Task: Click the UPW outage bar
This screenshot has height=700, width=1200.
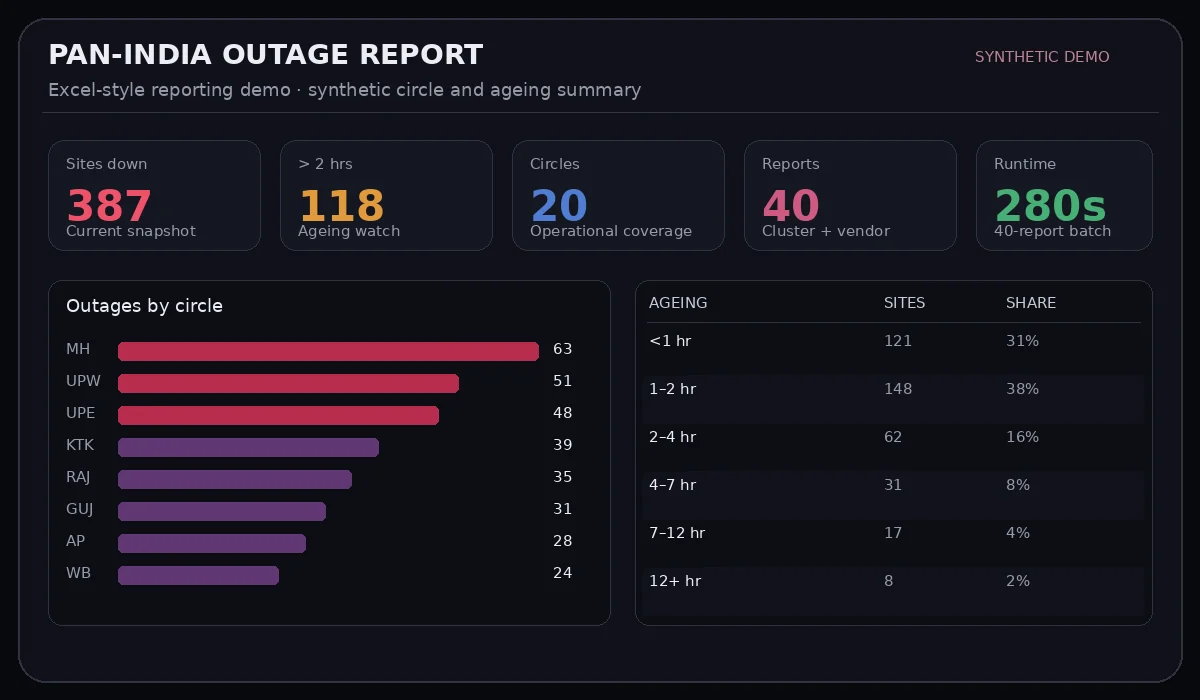Action: click(x=288, y=383)
